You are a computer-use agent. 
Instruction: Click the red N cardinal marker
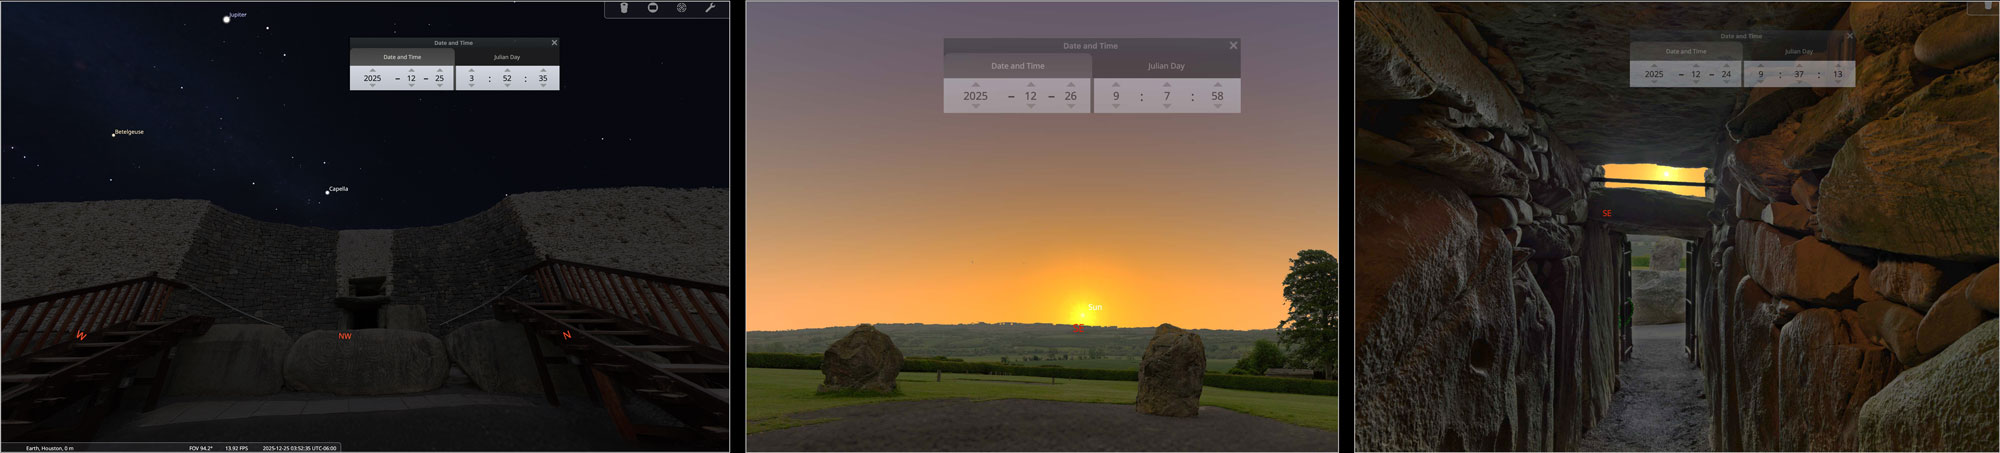pos(567,335)
